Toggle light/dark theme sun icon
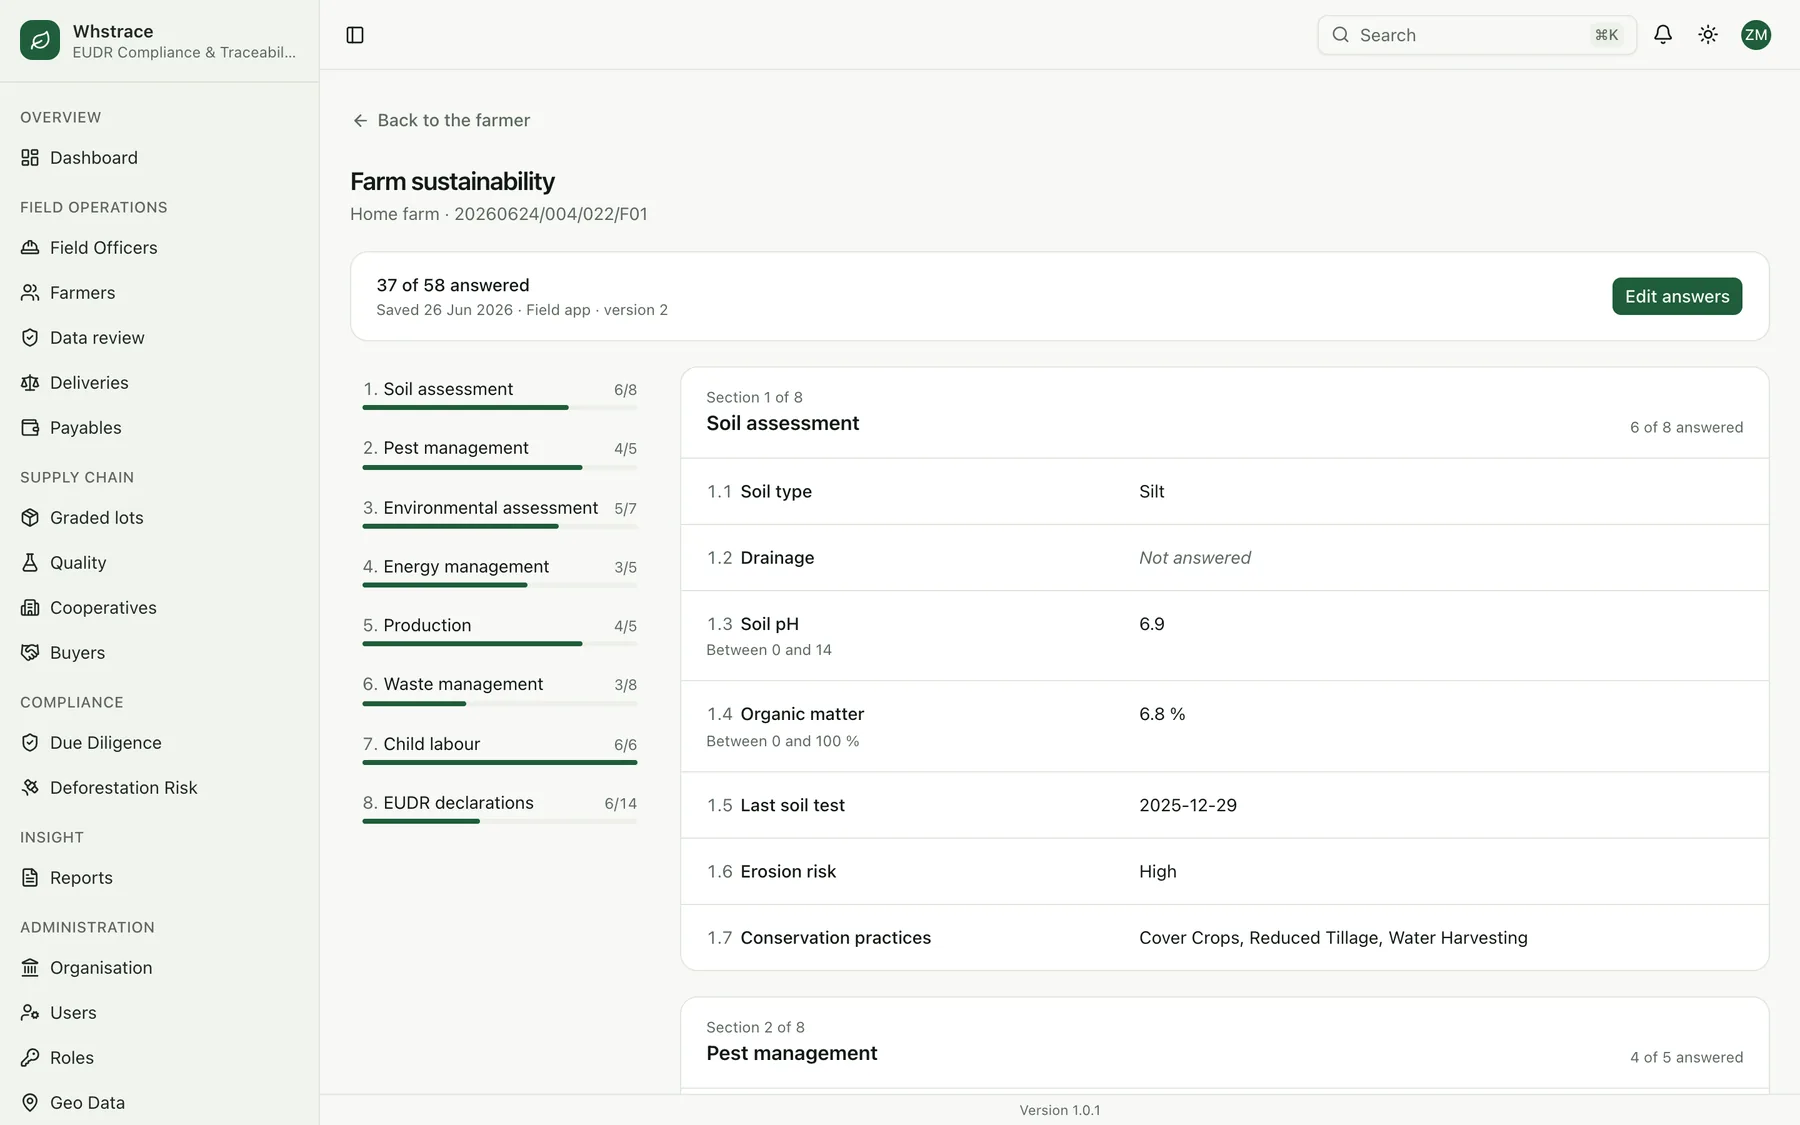Viewport: 1800px width, 1125px height. [x=1708, y=35]
